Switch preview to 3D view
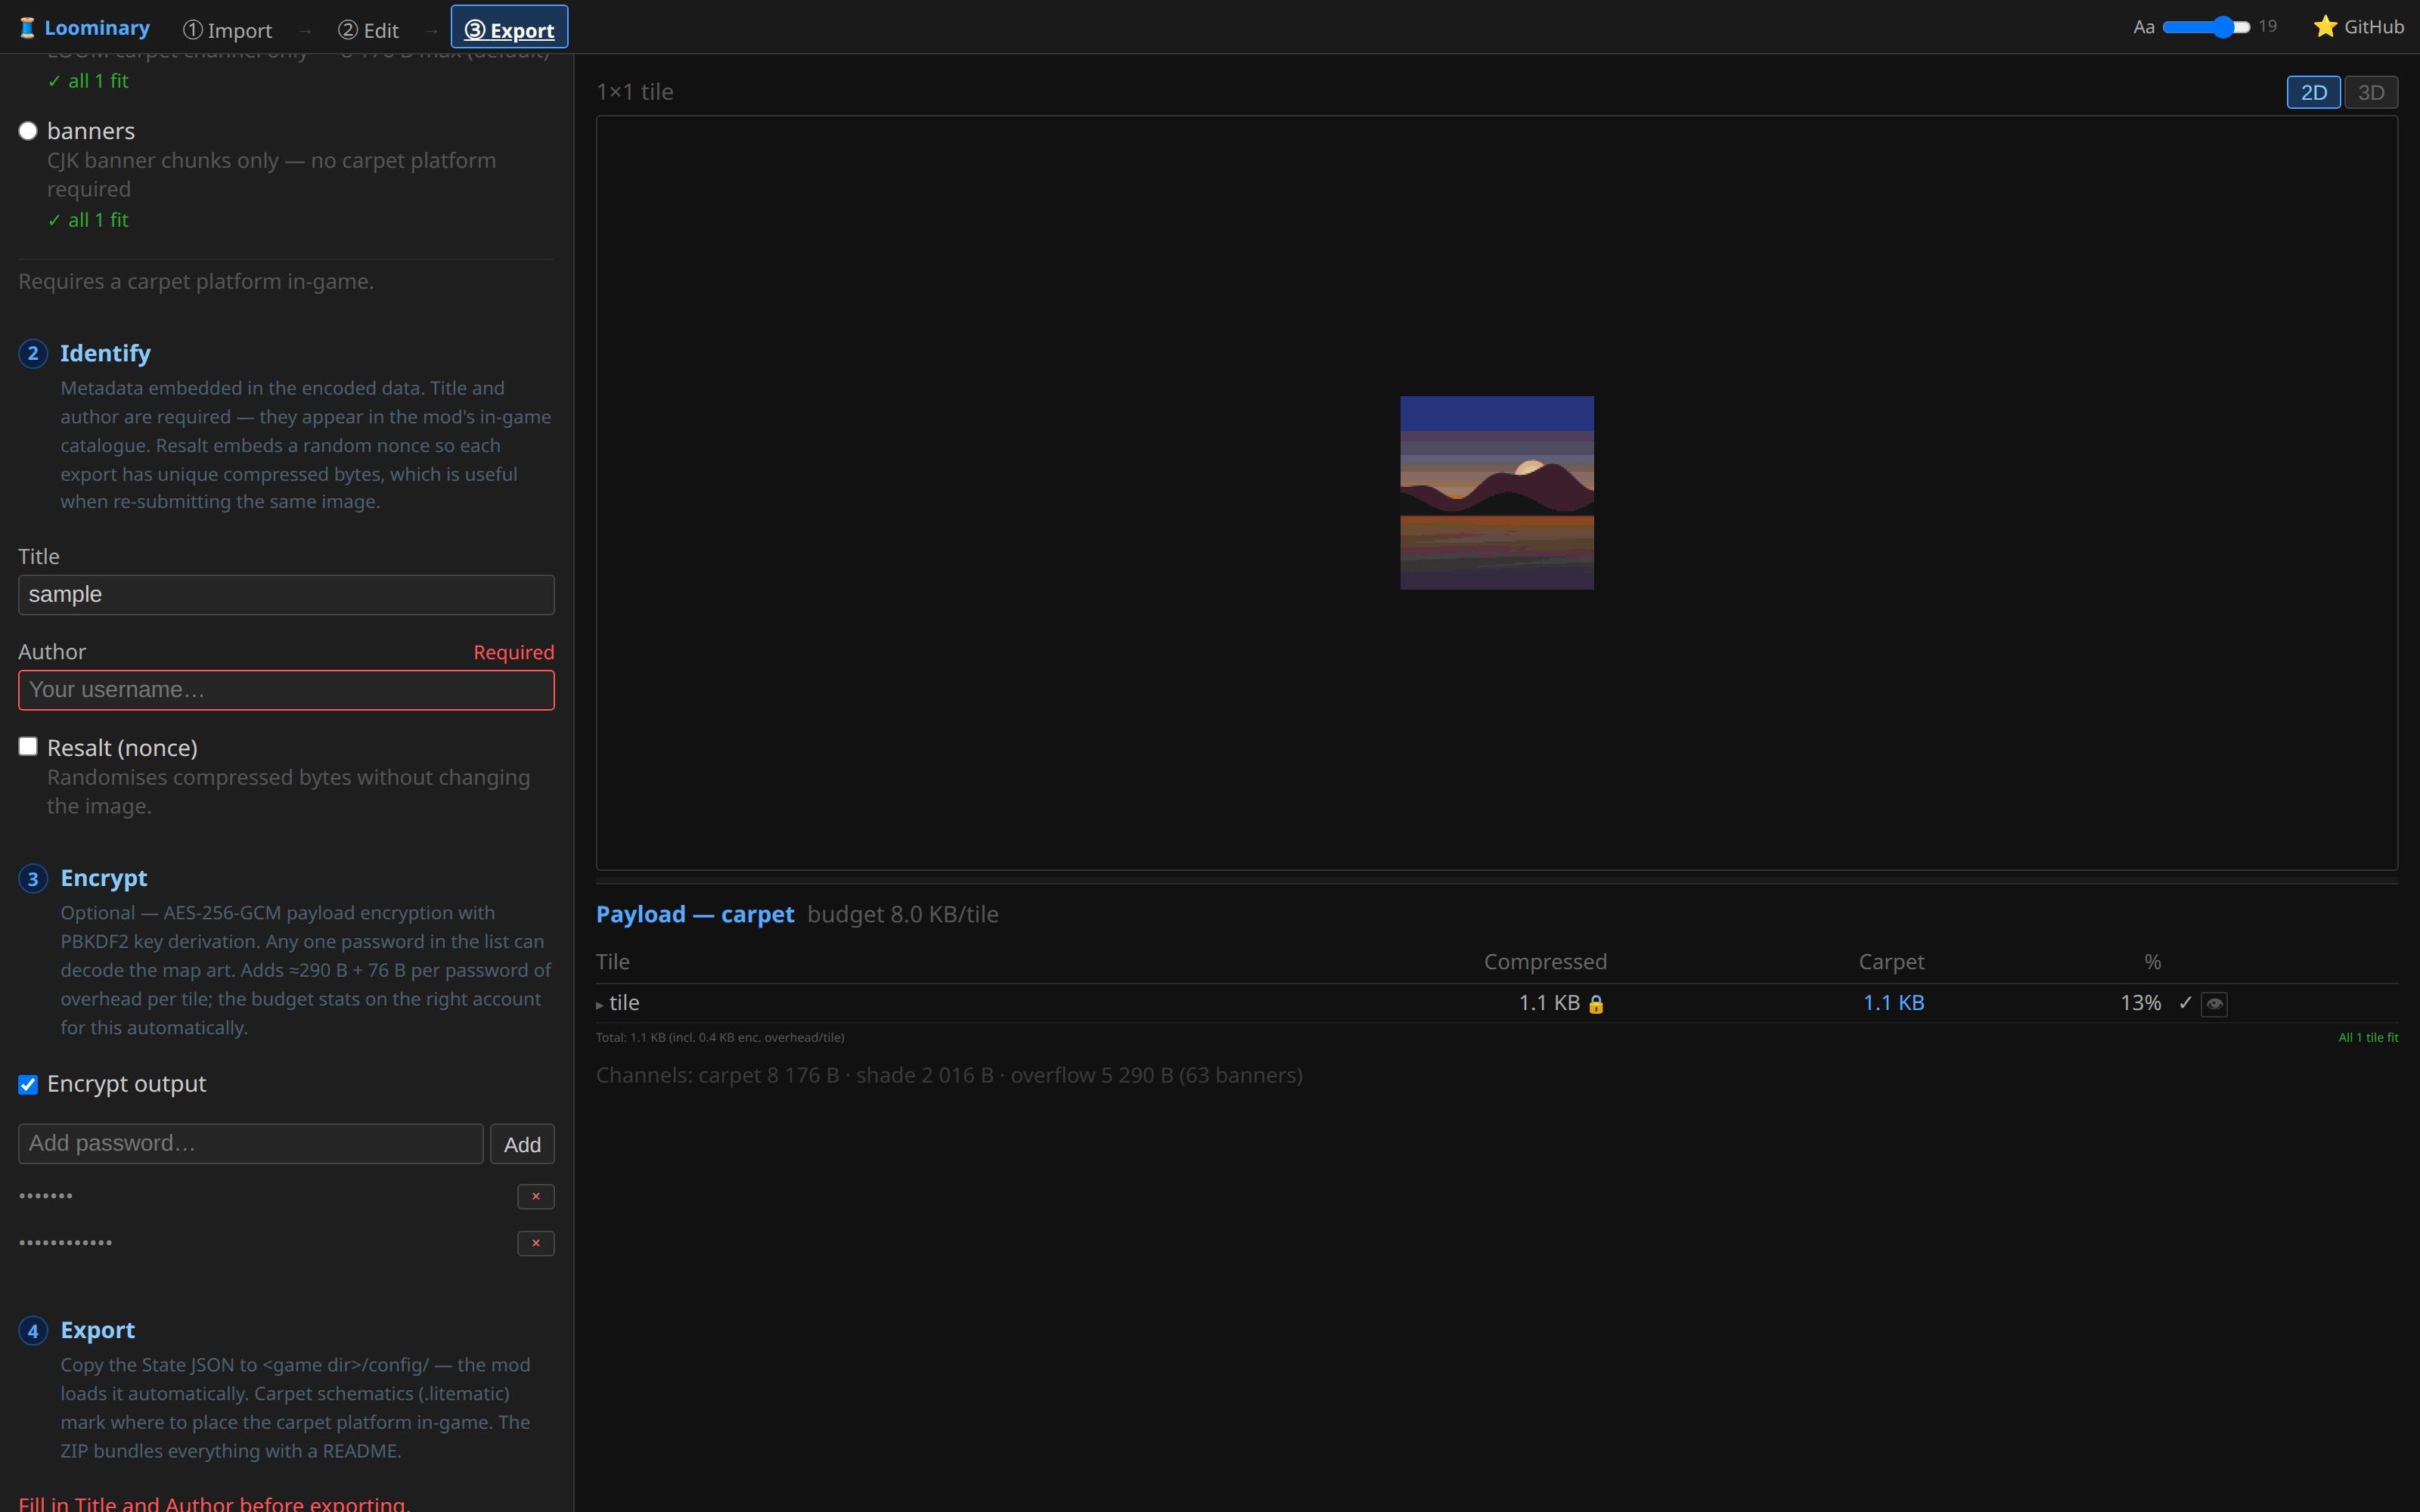2420x1512 pixels. tap(2371, 92)
